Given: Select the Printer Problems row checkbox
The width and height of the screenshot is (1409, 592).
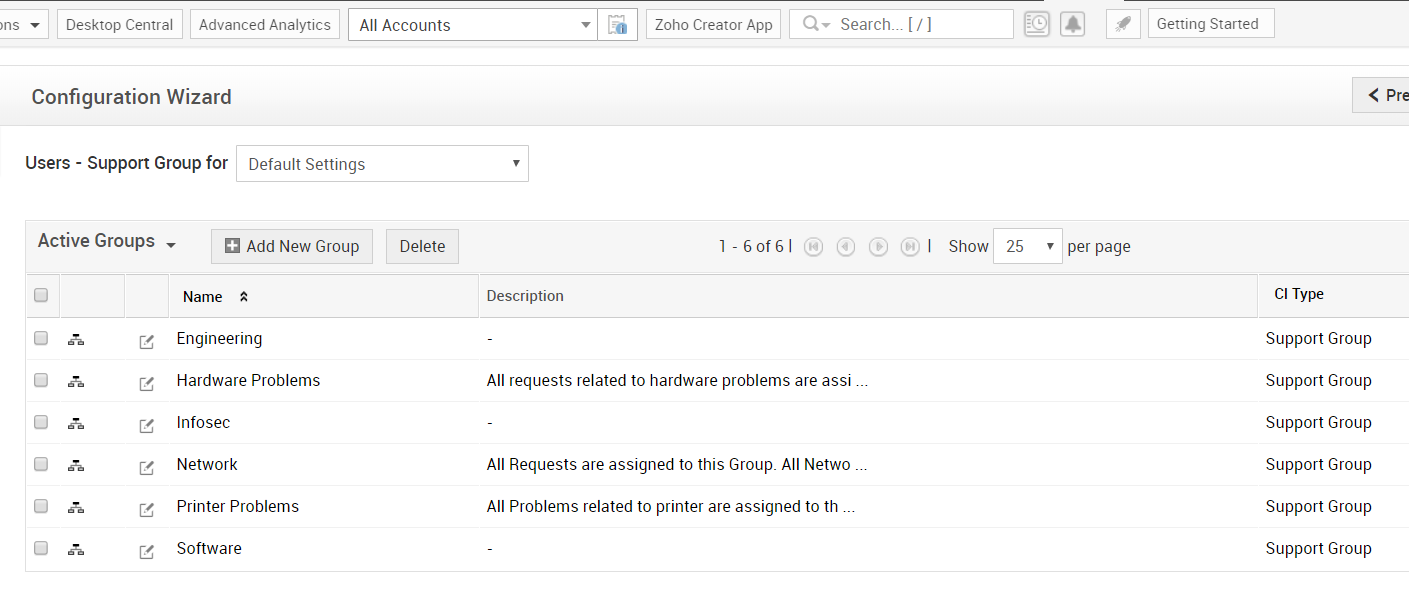Looking at the screenshot, I should [x=41, y=506].
